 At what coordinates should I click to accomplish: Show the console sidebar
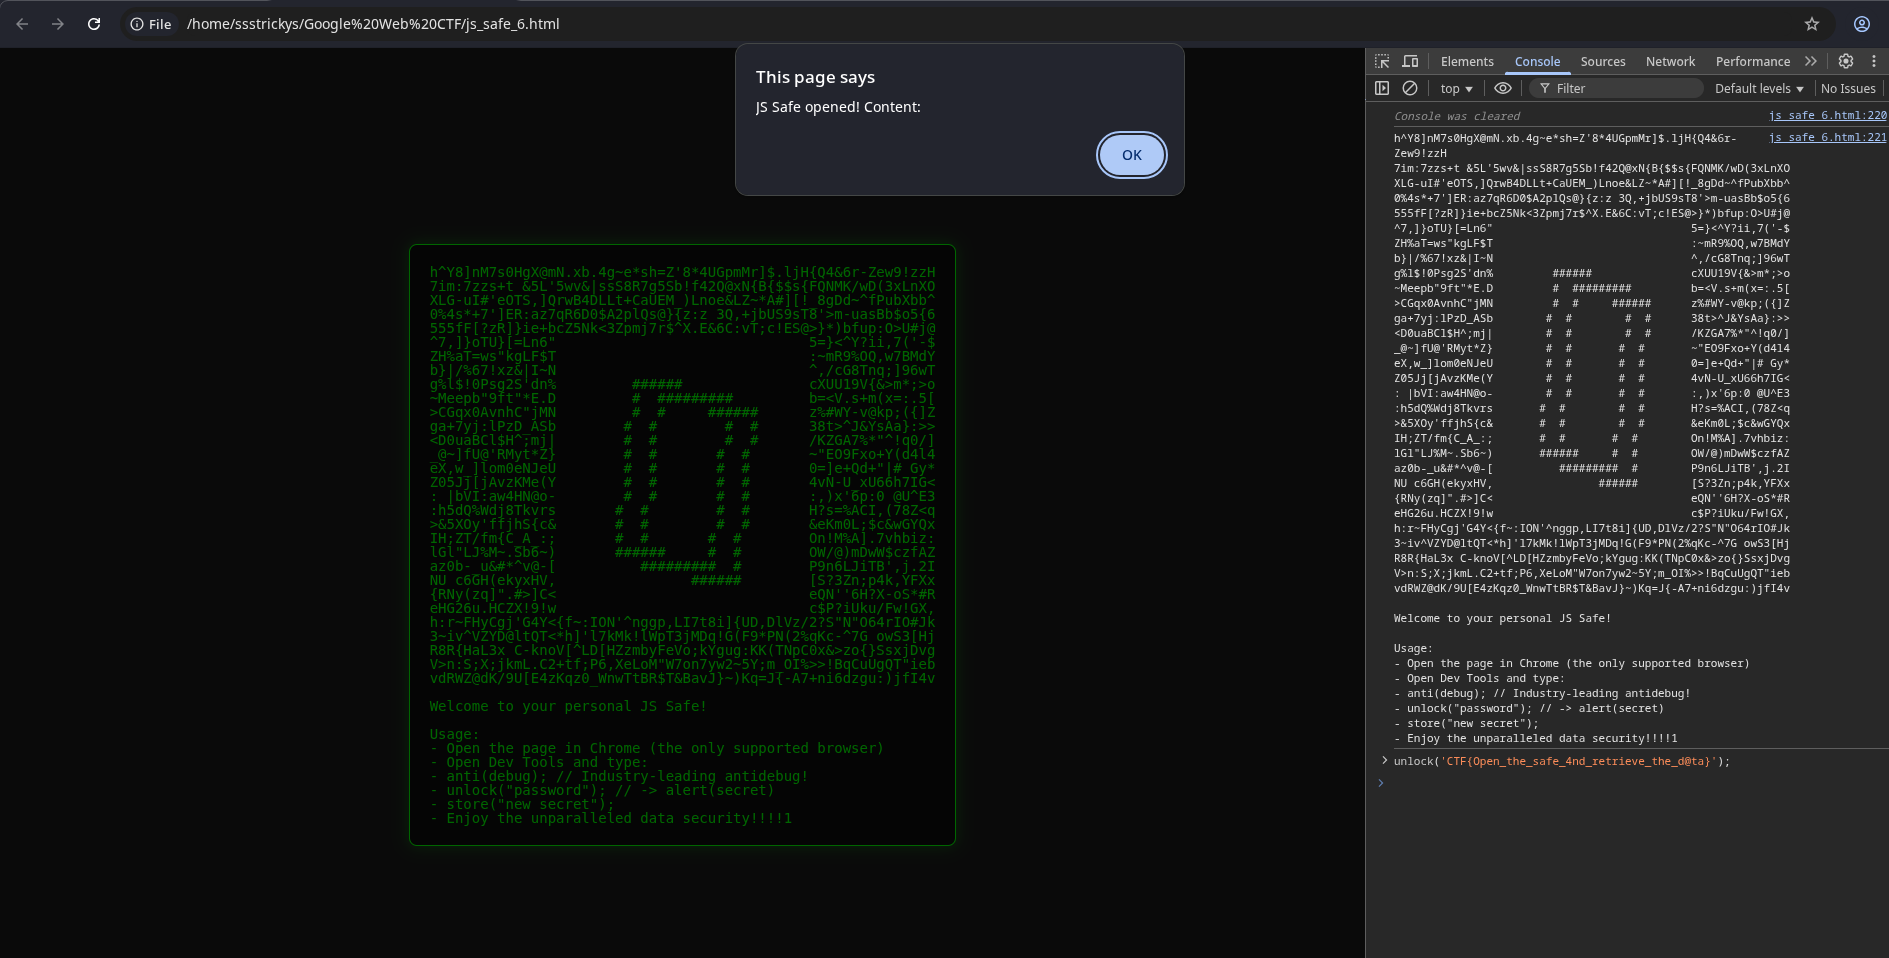tap(1382, 88)
